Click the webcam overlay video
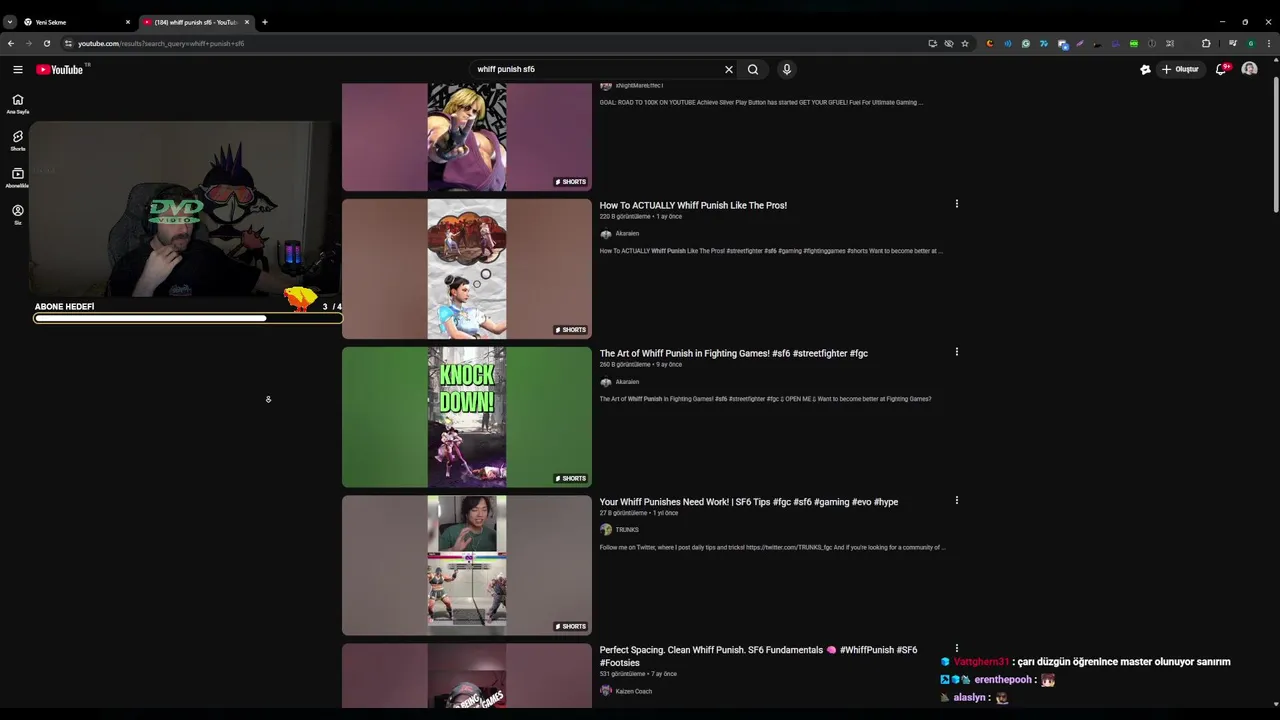Viewport: 1280px width, 720px height. (x=185, y=210)
